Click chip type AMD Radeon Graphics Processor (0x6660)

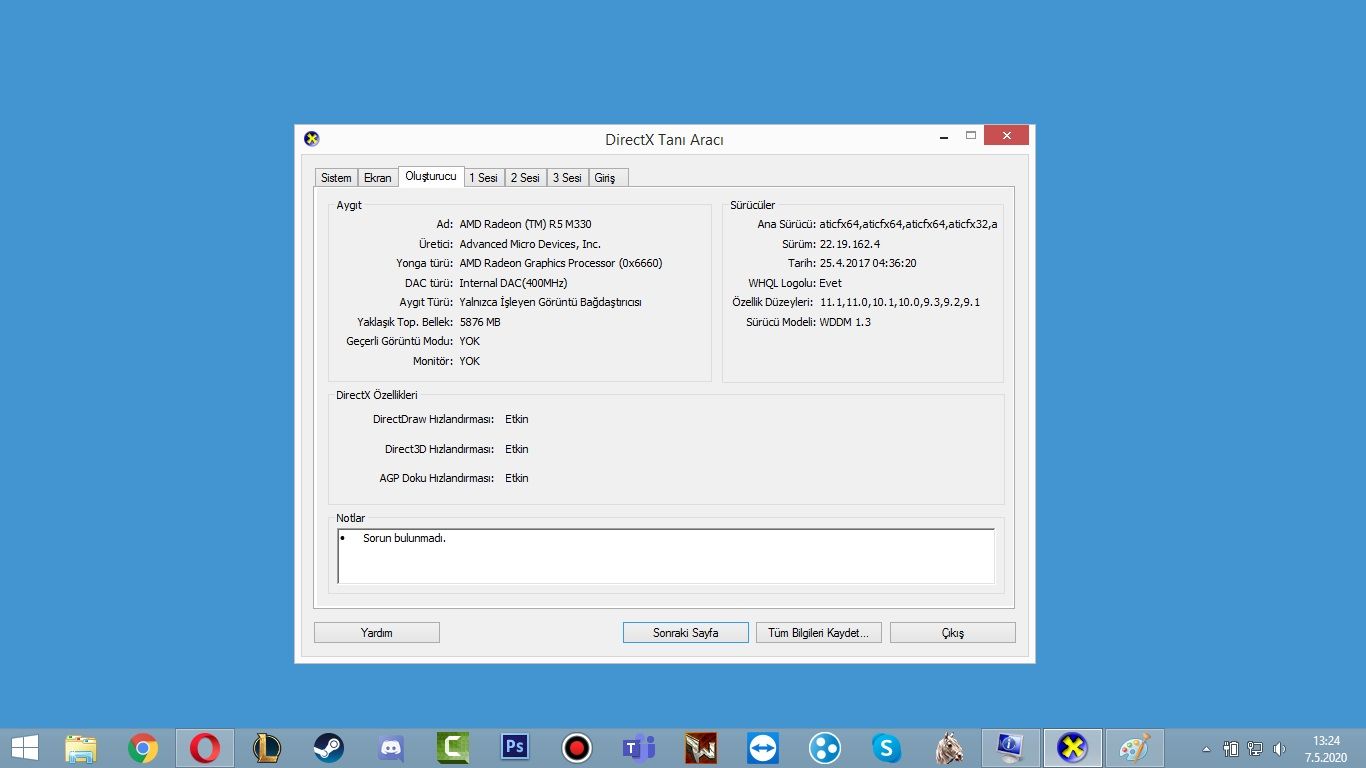coord(561,263)
